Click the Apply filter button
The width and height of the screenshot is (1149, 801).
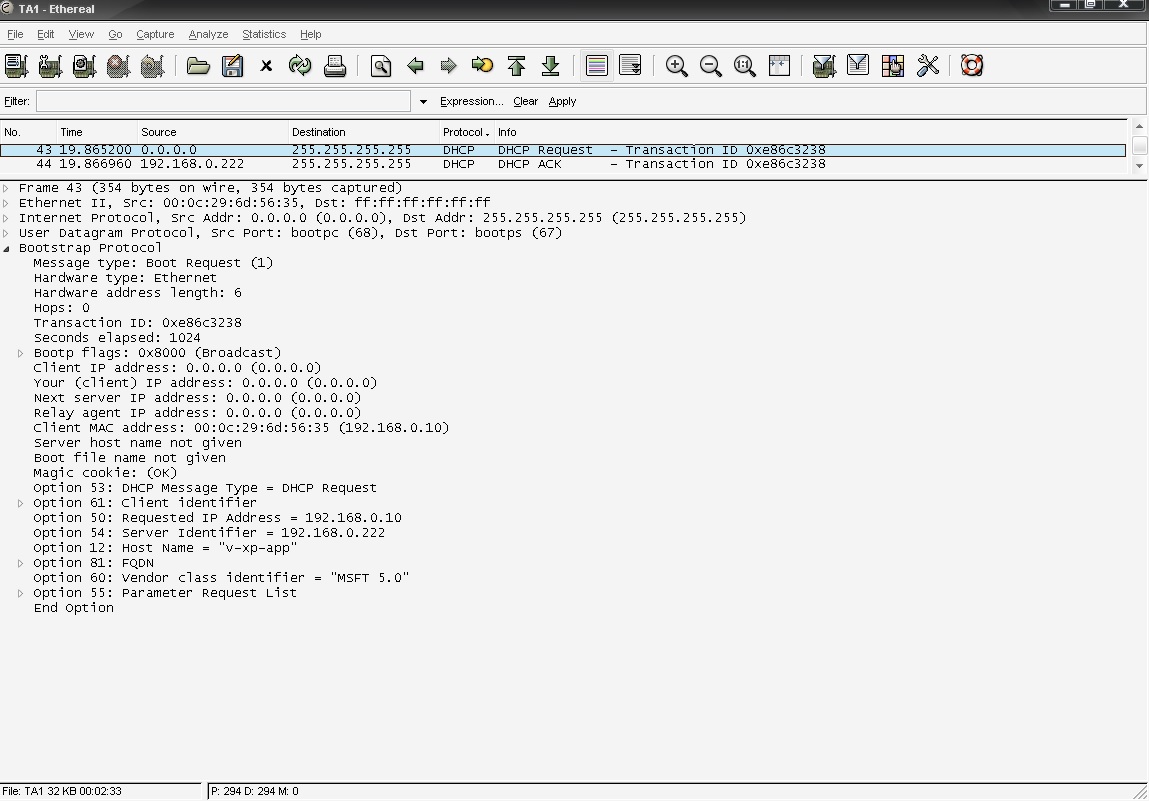(562, 101)
